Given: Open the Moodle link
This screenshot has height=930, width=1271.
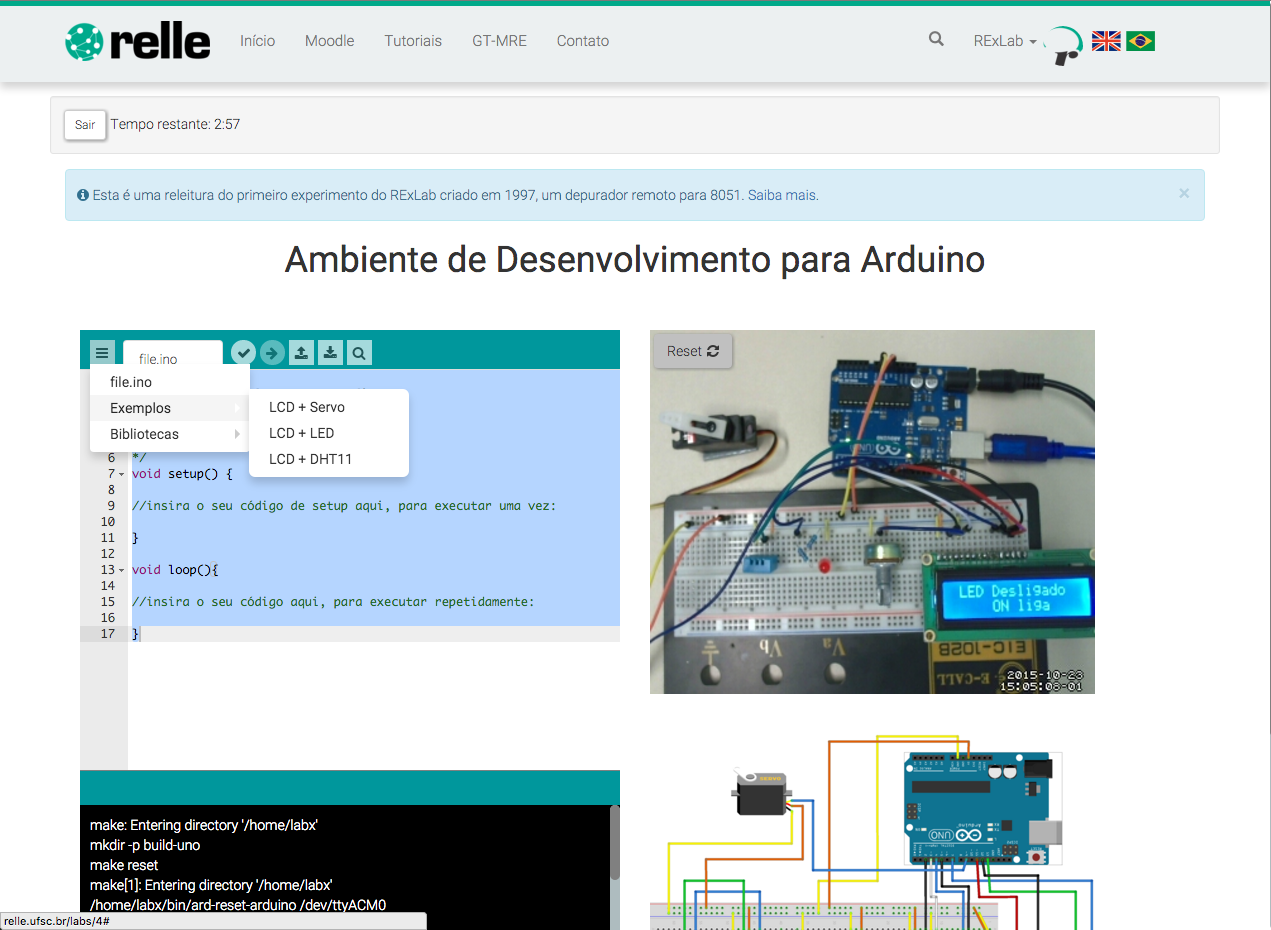Looking at the screenshot, I should coord(329,41).
